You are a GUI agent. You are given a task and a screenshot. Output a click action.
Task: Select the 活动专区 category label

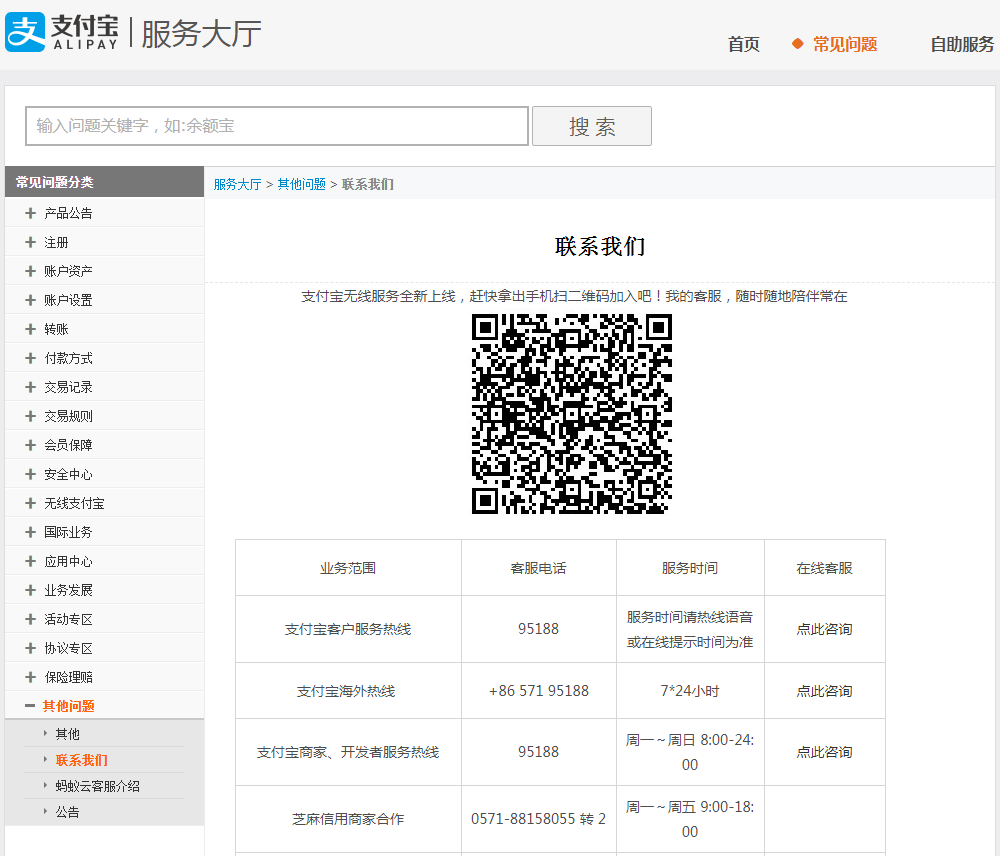(68, 619)
